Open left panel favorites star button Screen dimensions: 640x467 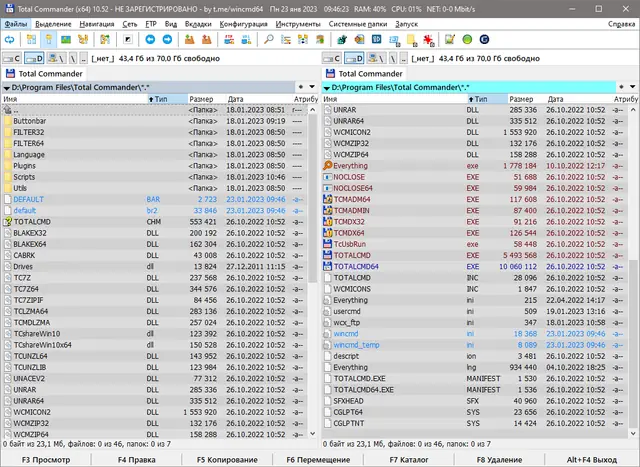click(301, 87)
